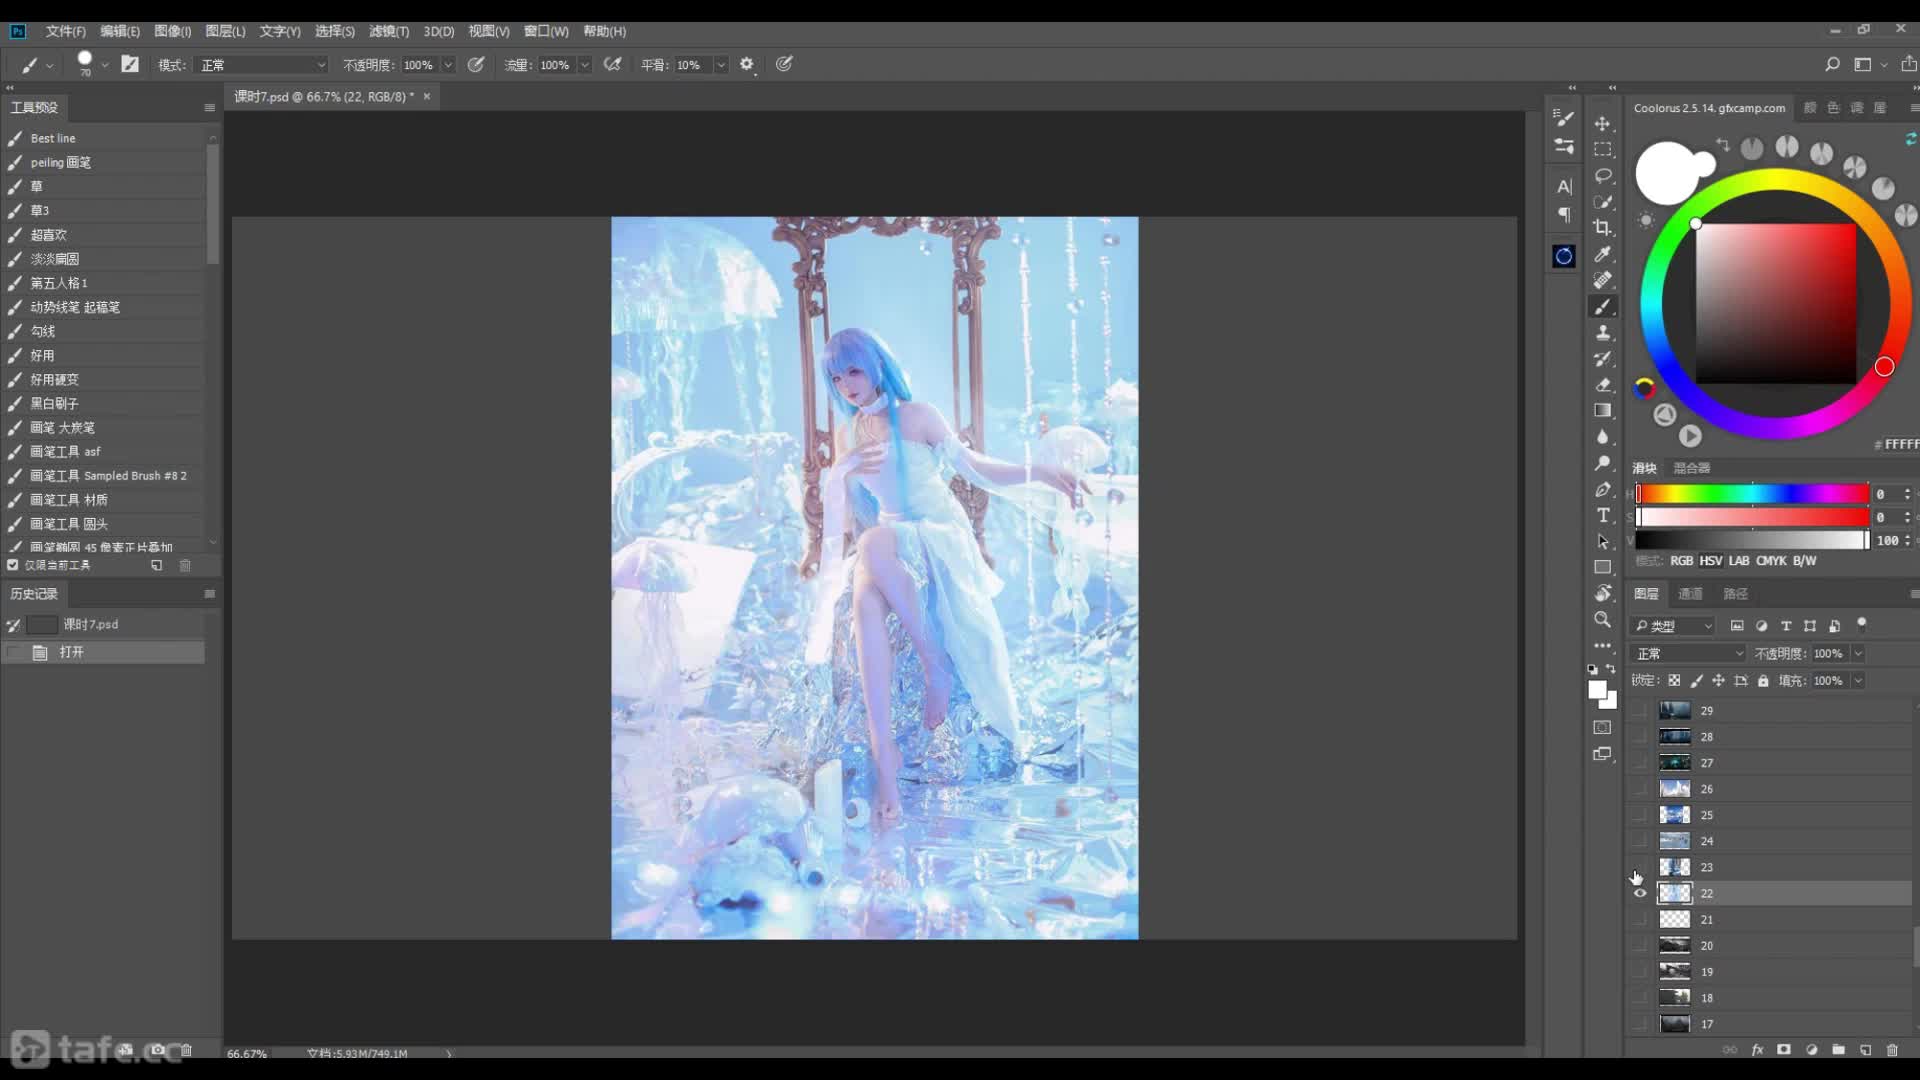The height and width of the screenshot is (1080, 1920).
Task: Open the brush preset picker arrow
Action: (104, 65)
